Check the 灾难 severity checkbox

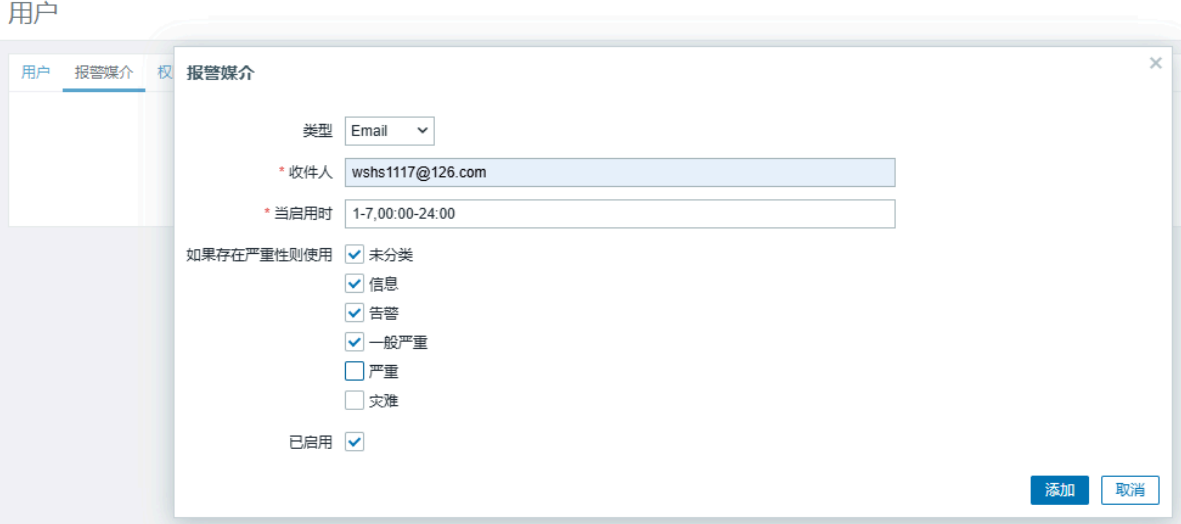click(354, 401)
